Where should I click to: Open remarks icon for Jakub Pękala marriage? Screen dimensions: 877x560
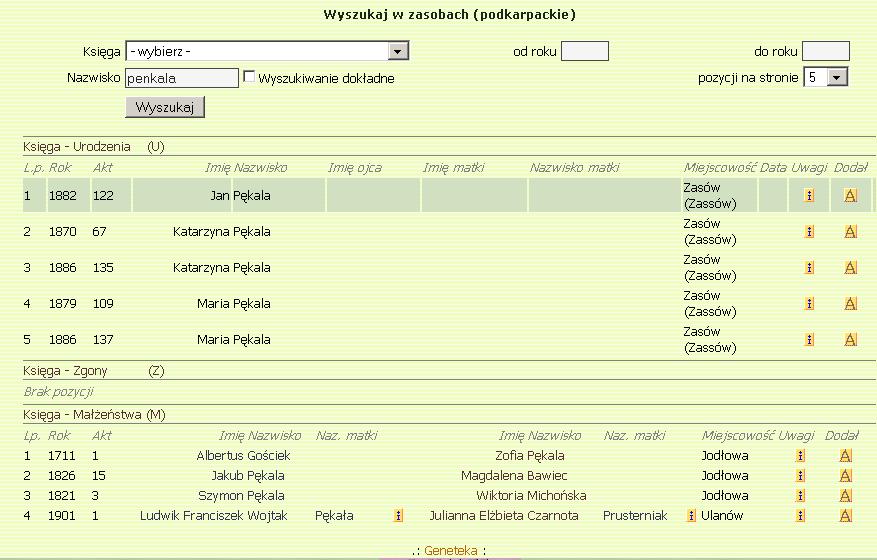[x=800, y=476]
